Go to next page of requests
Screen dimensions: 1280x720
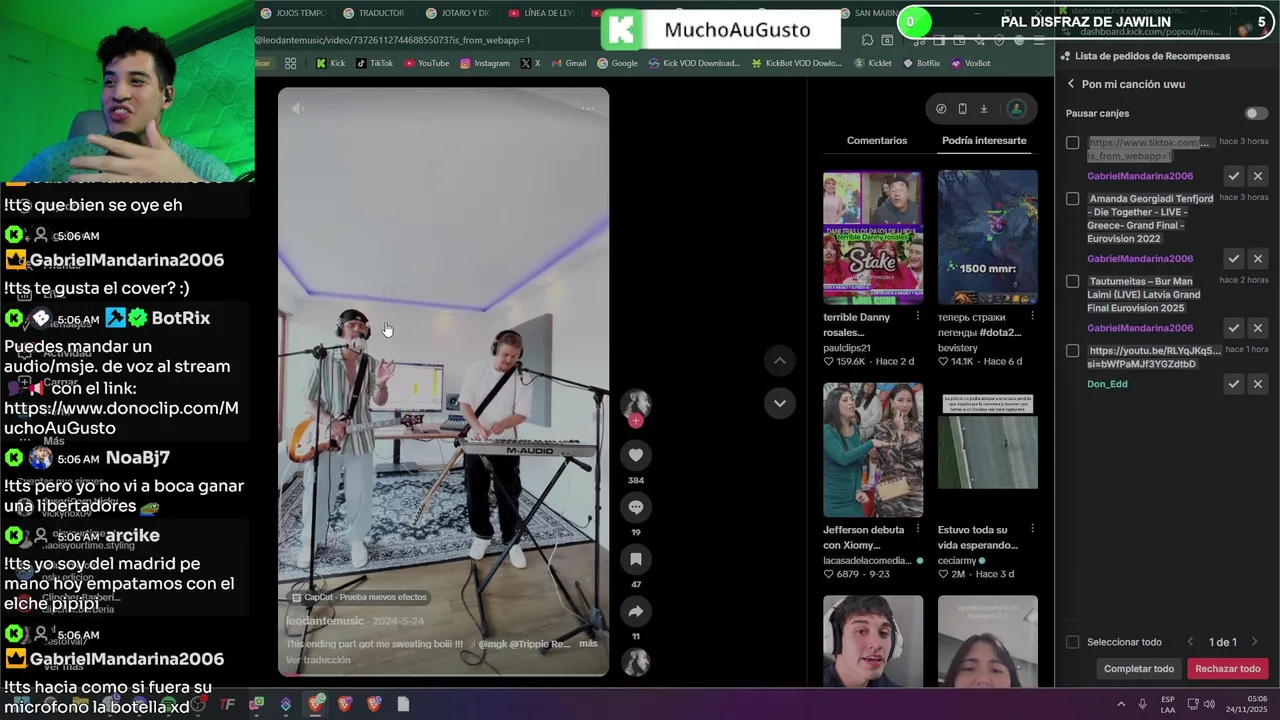coord(1254,642)
